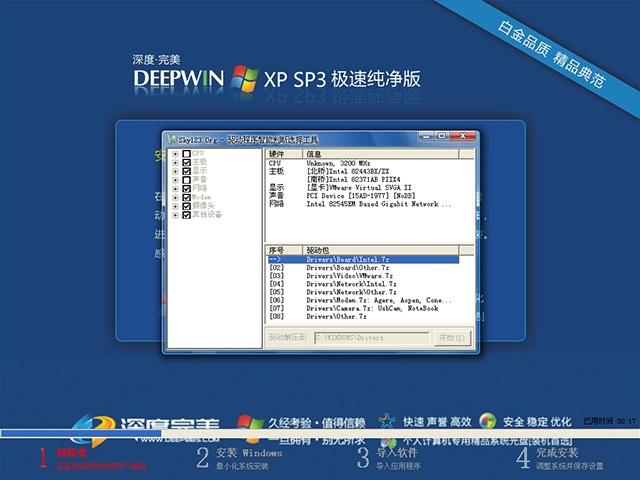Click the Windows flag logo beside DEEPWIN

click(244, 78)
